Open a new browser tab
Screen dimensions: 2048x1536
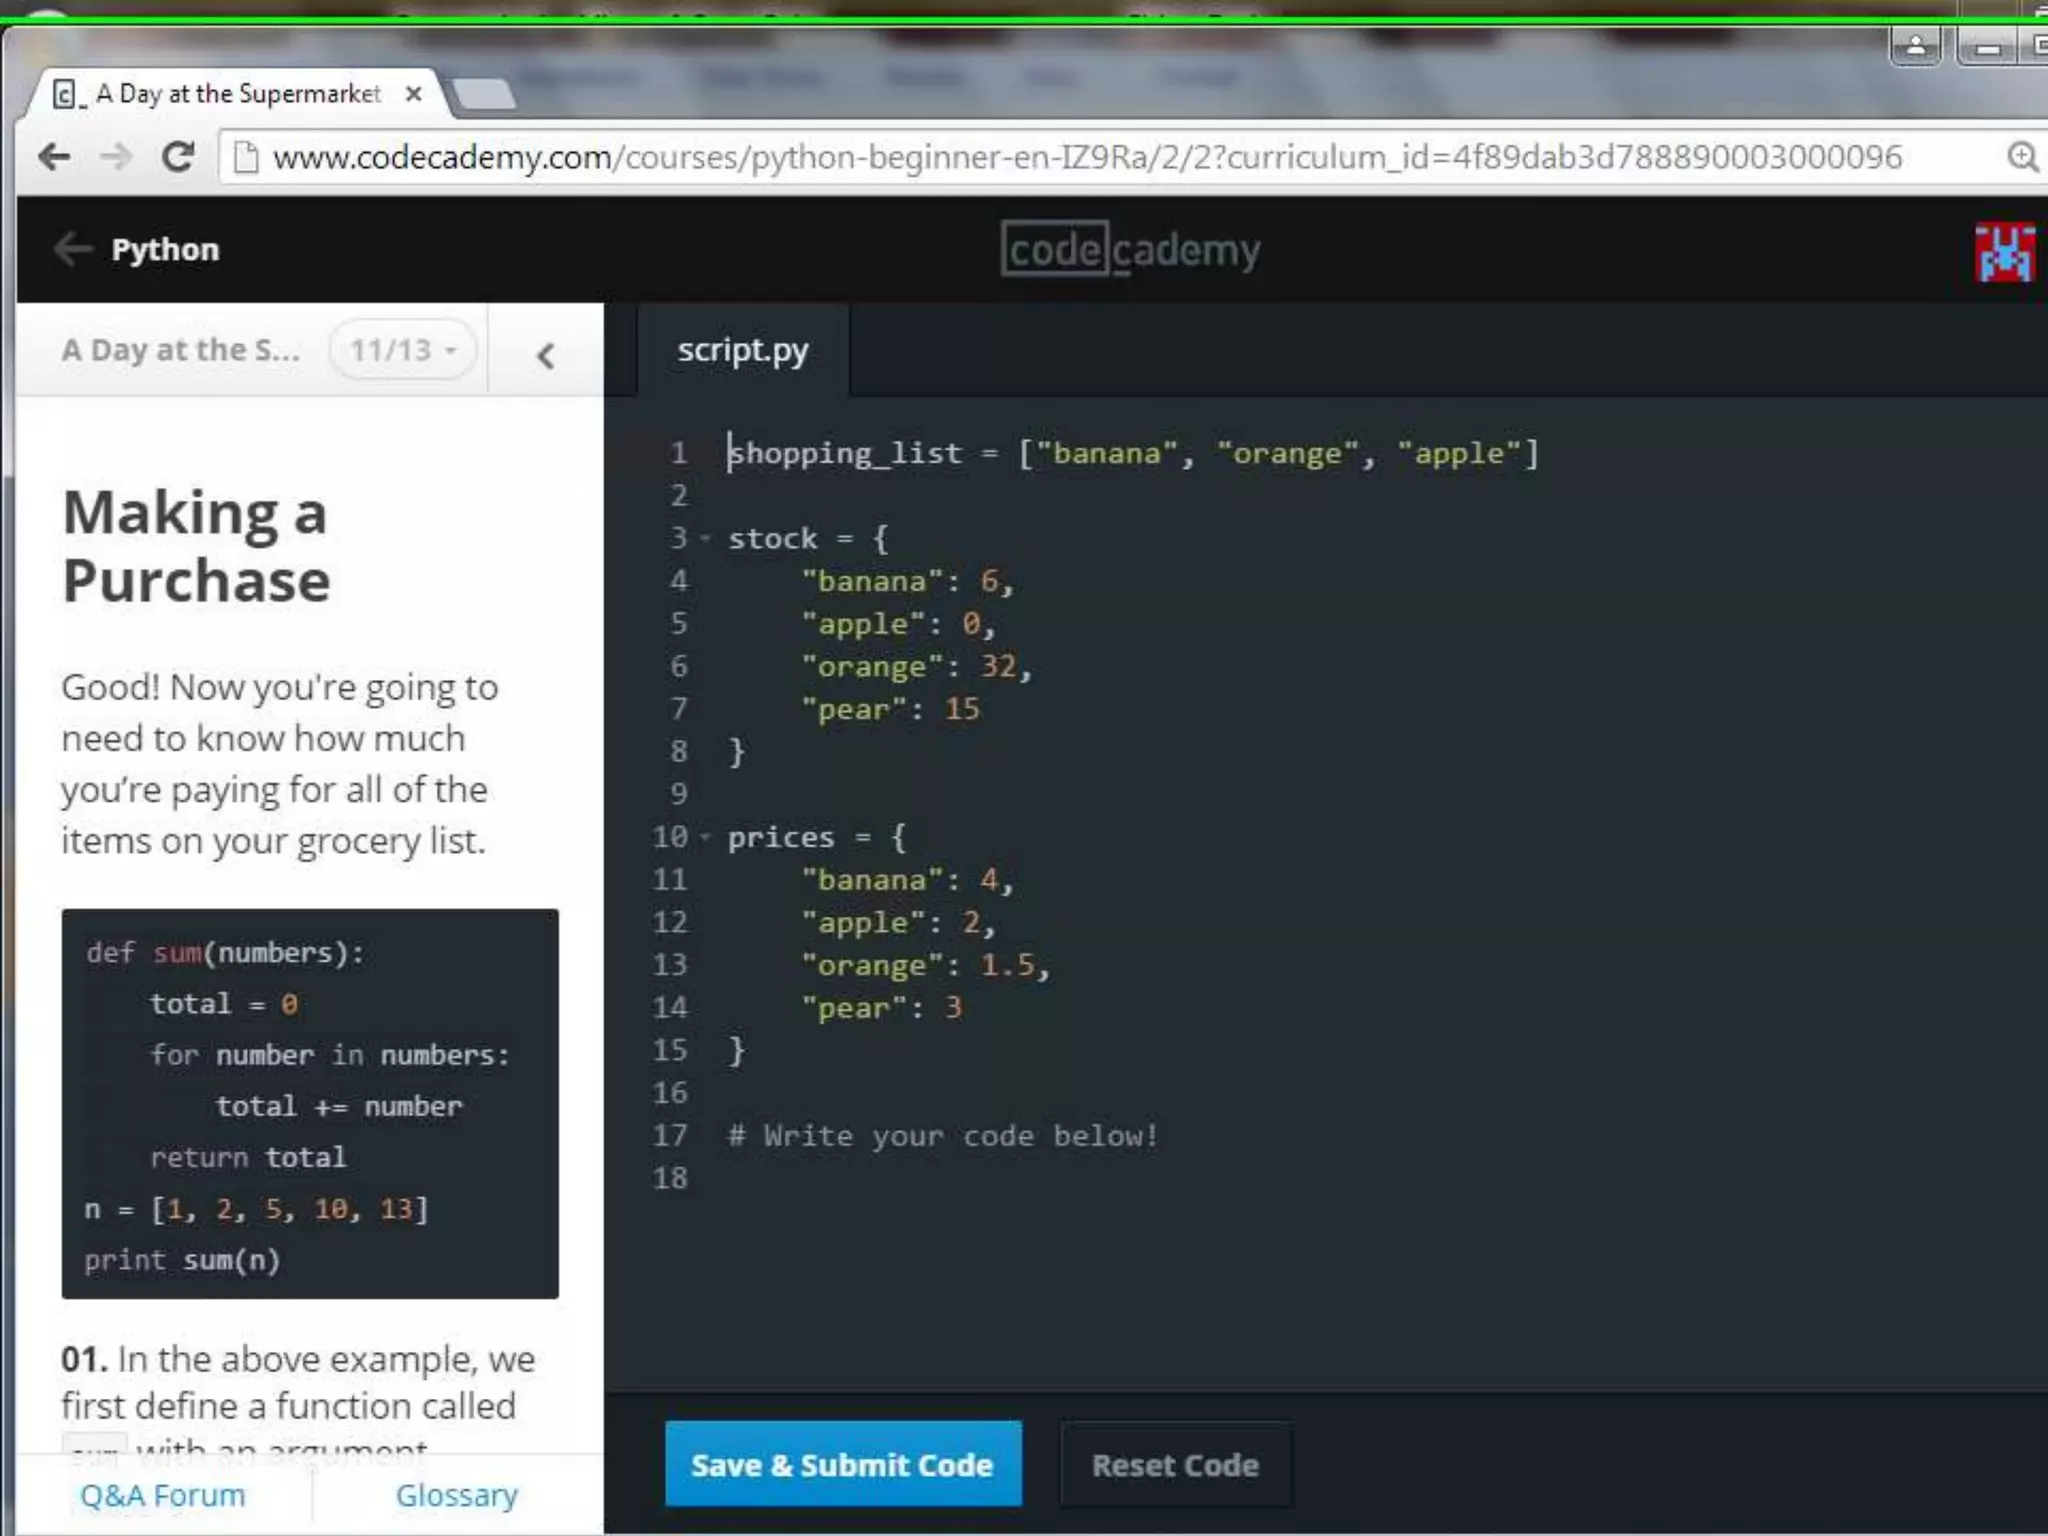coord(484,95)
